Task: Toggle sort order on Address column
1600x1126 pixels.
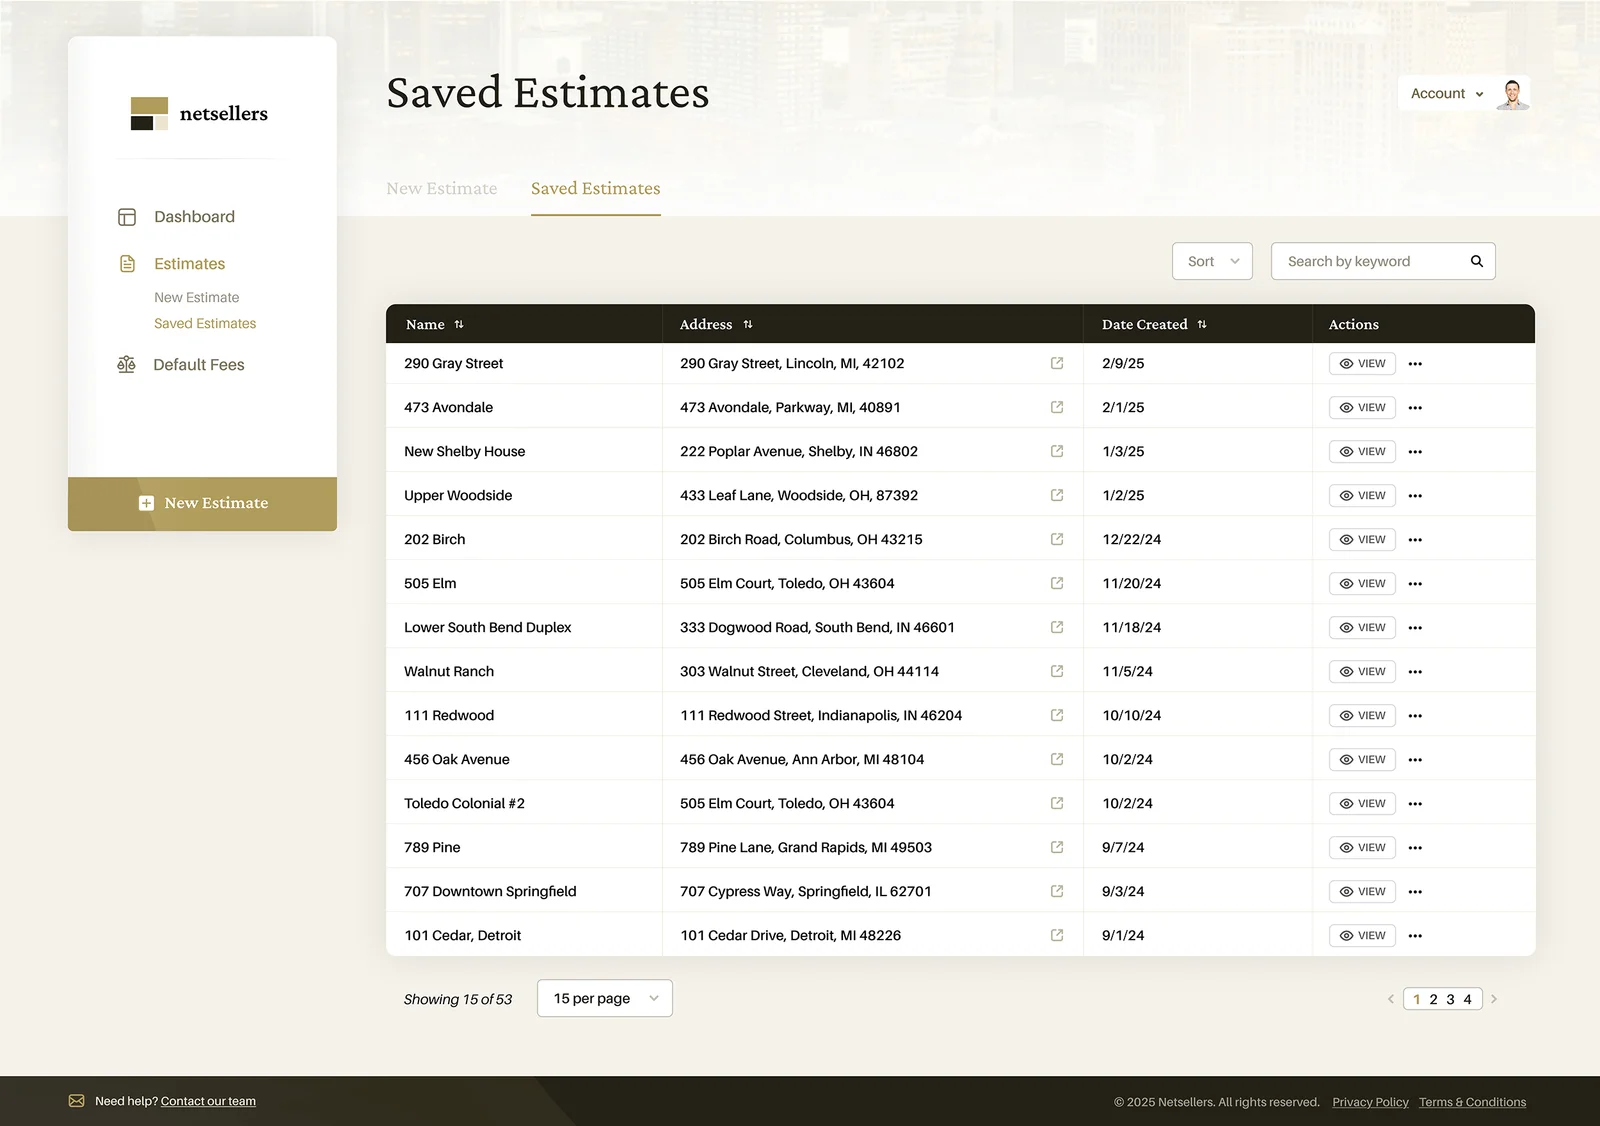Action: pyautogui.click(x=748, y=325)
